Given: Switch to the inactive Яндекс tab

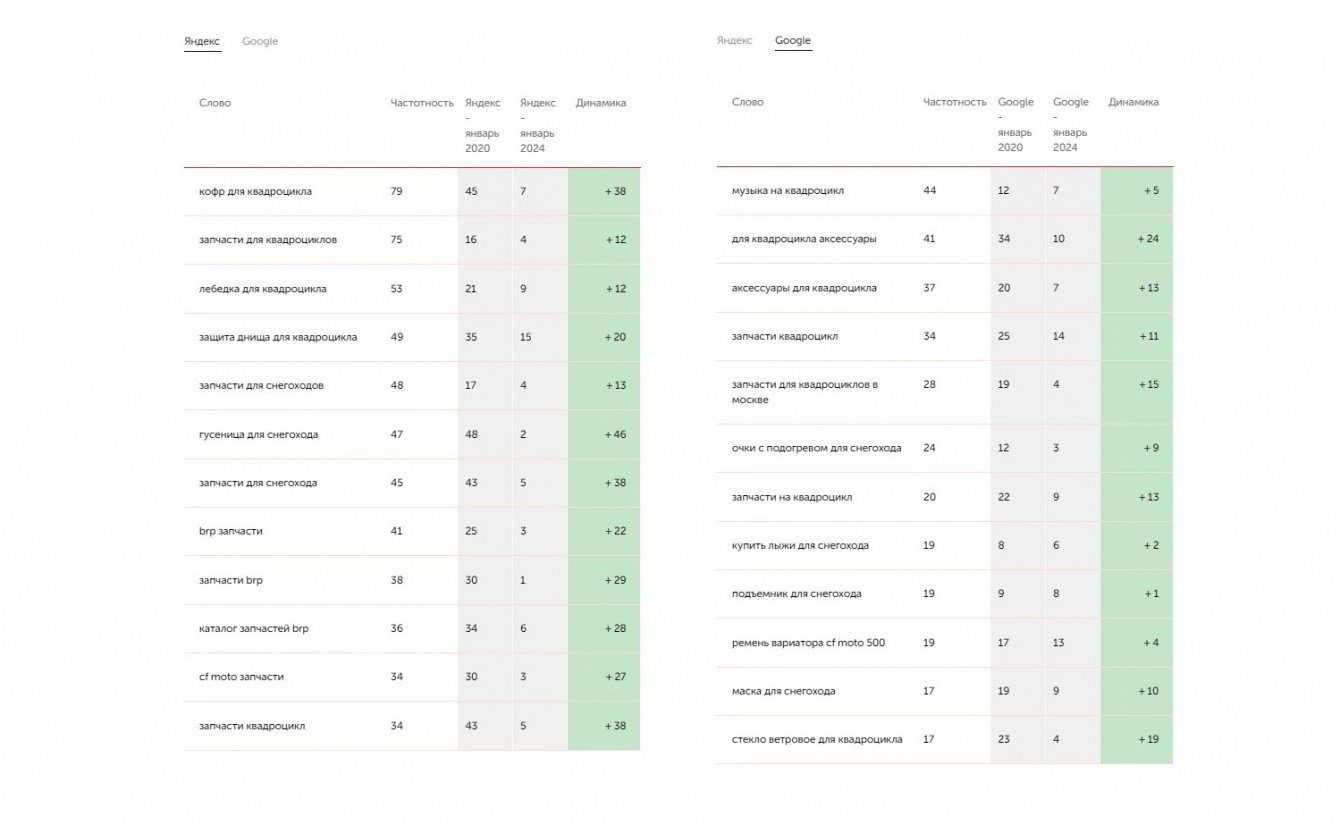Looking at the screenshot, I should tap(734, 41).
